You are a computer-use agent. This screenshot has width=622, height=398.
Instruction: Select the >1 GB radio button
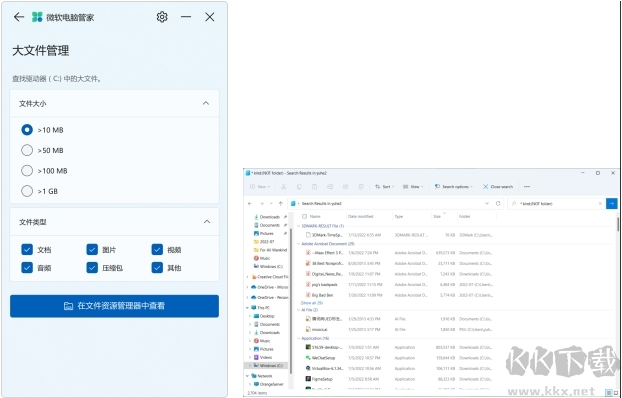click(x=27, y=191)
